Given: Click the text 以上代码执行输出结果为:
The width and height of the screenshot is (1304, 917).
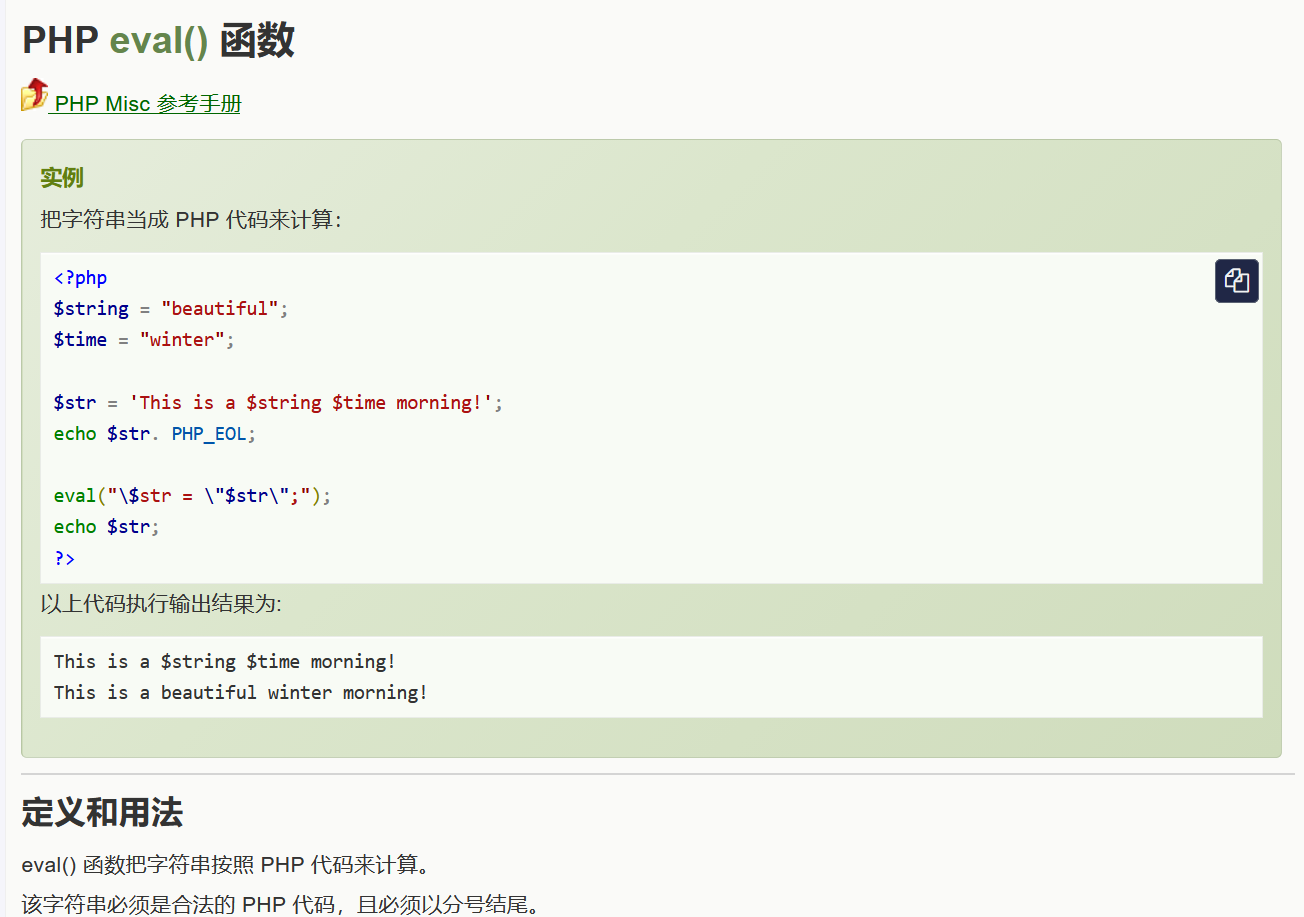Looking at the screenshot, I should 161,604.
